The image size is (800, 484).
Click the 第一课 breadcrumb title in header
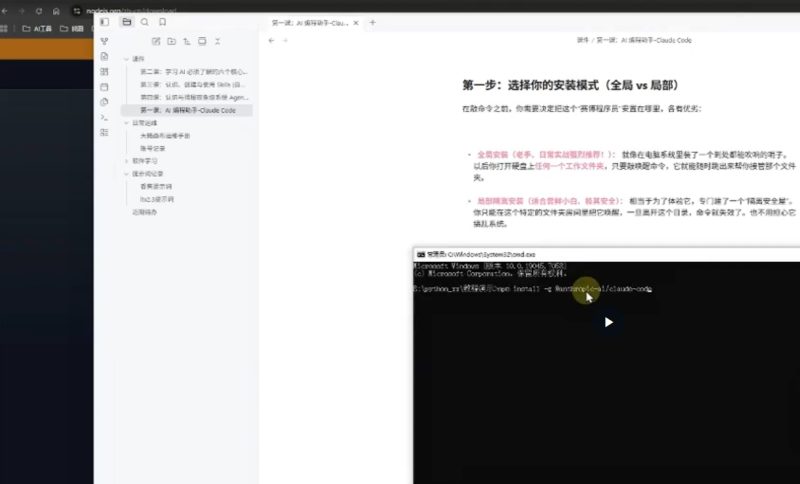tap(644, 40)
